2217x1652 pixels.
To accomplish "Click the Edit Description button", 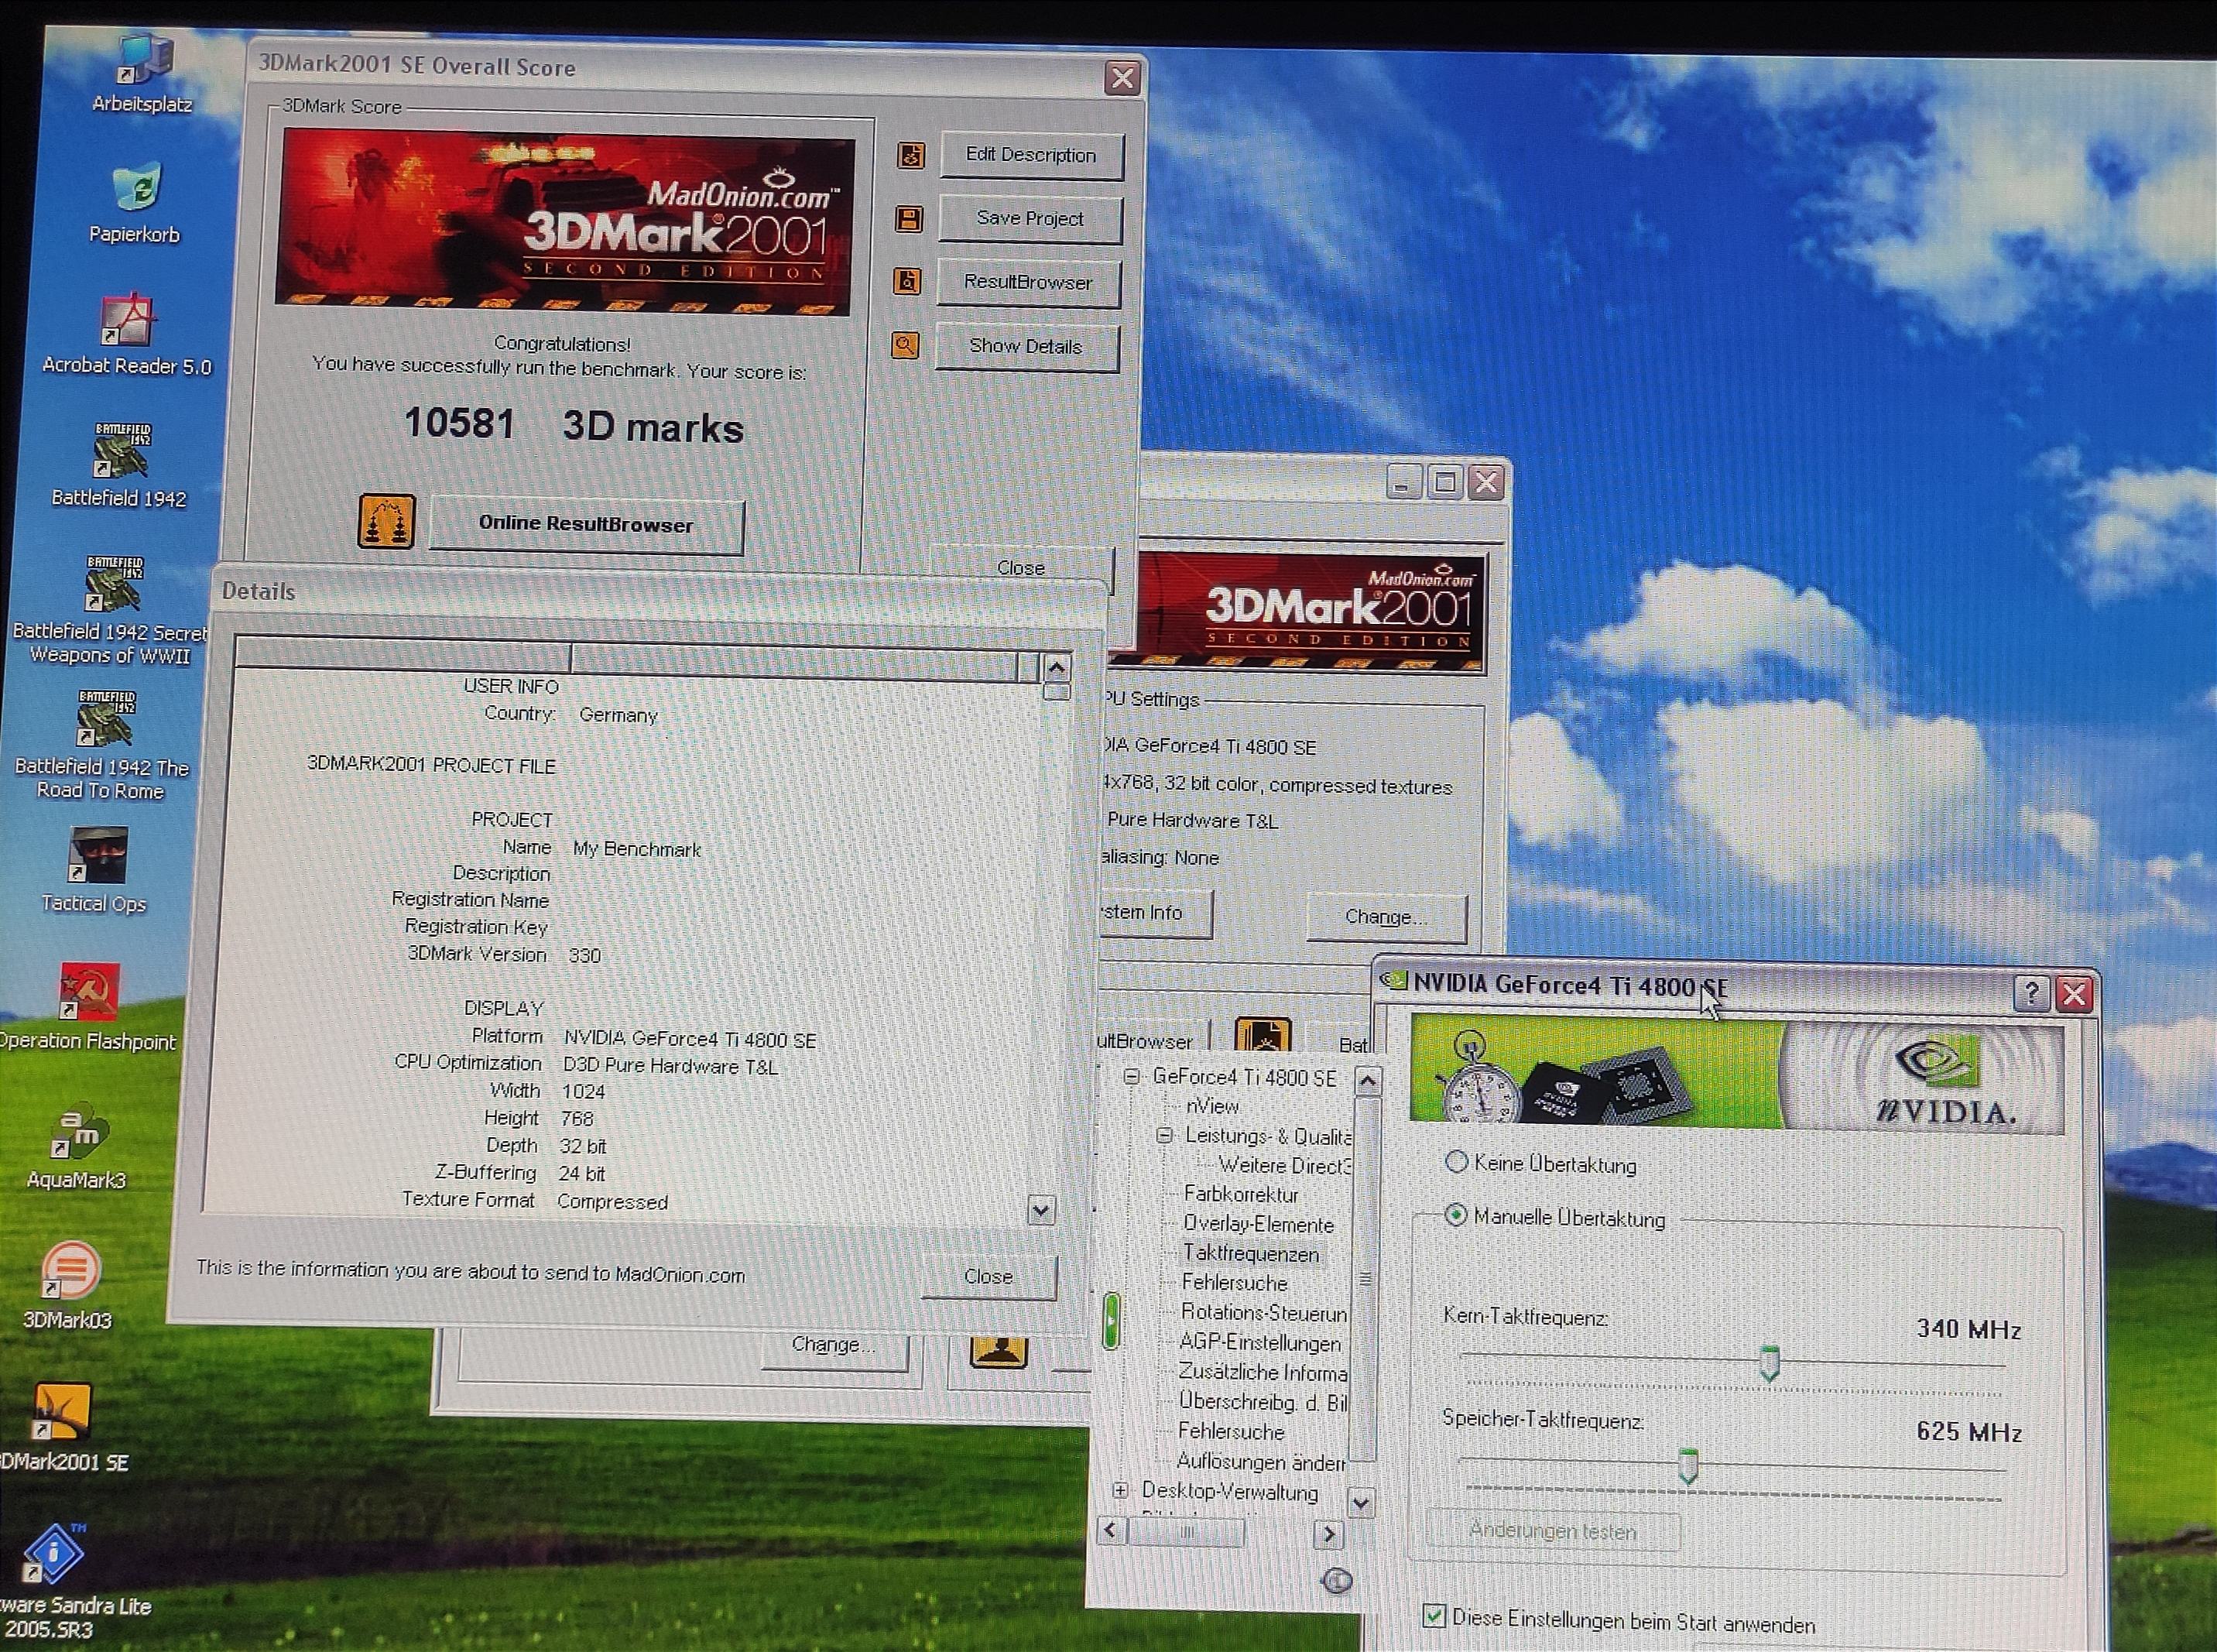I will point(1031,156).
